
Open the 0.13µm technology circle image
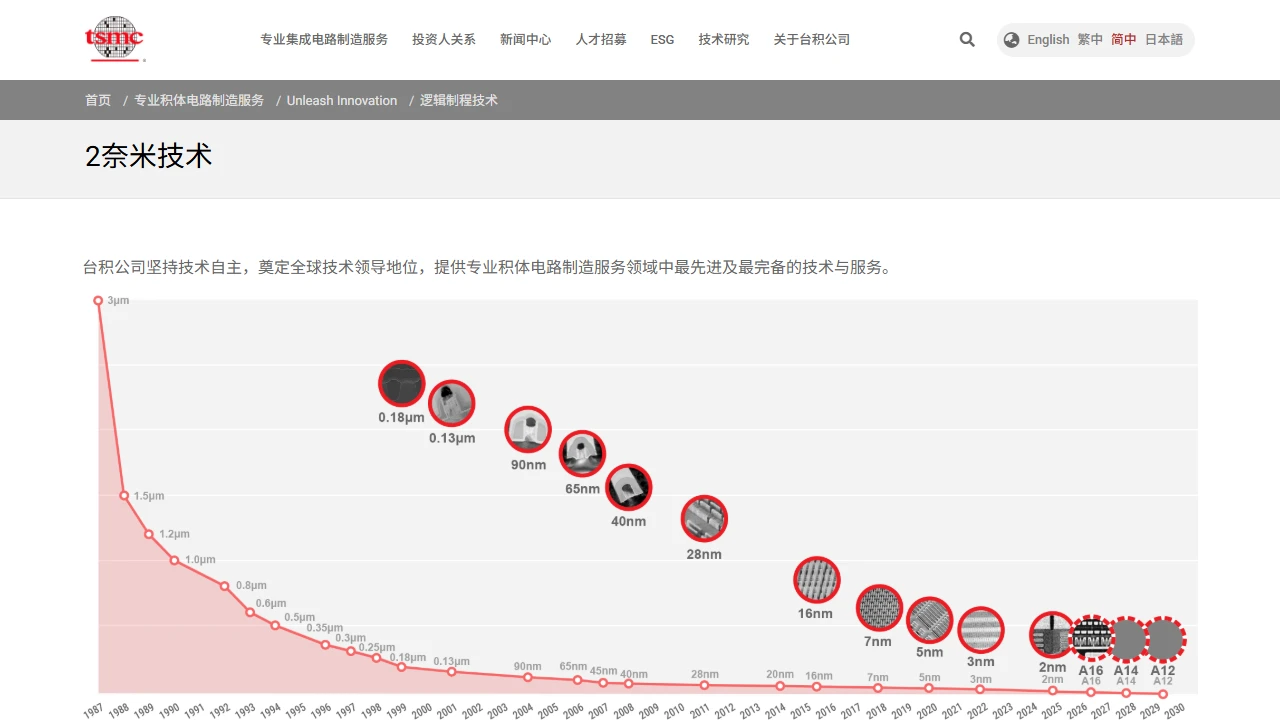tap(452, 404)
